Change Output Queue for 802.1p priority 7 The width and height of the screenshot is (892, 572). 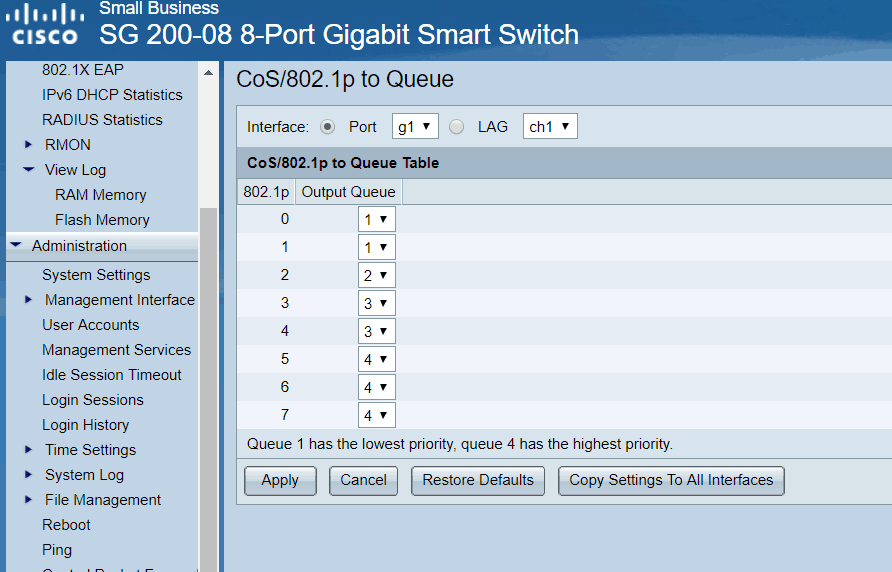click(x=377, y=415)
